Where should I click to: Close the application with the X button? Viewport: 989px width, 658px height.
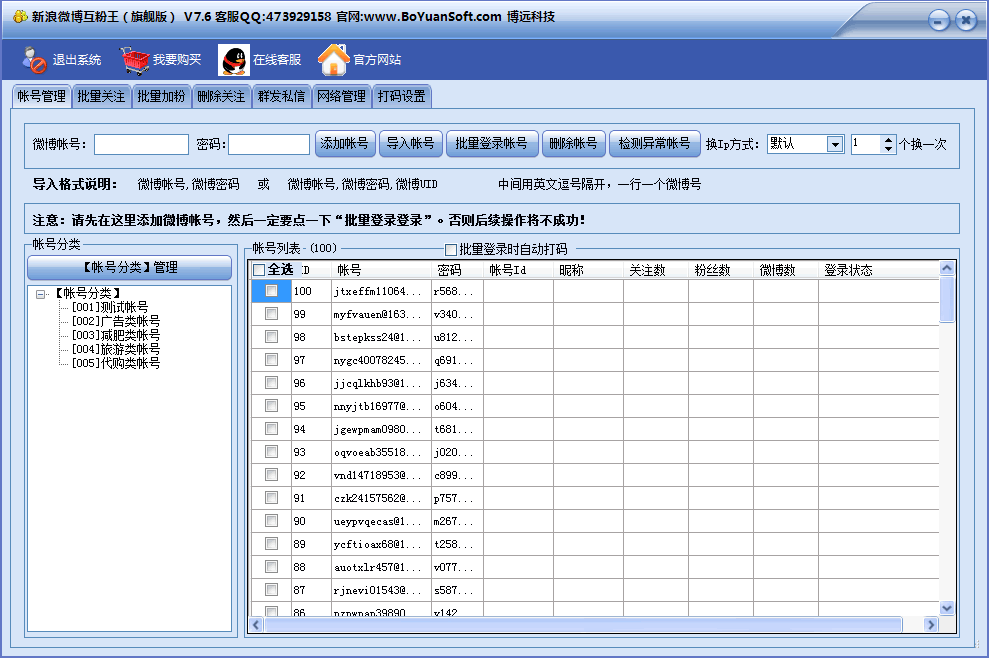[966, 21]
